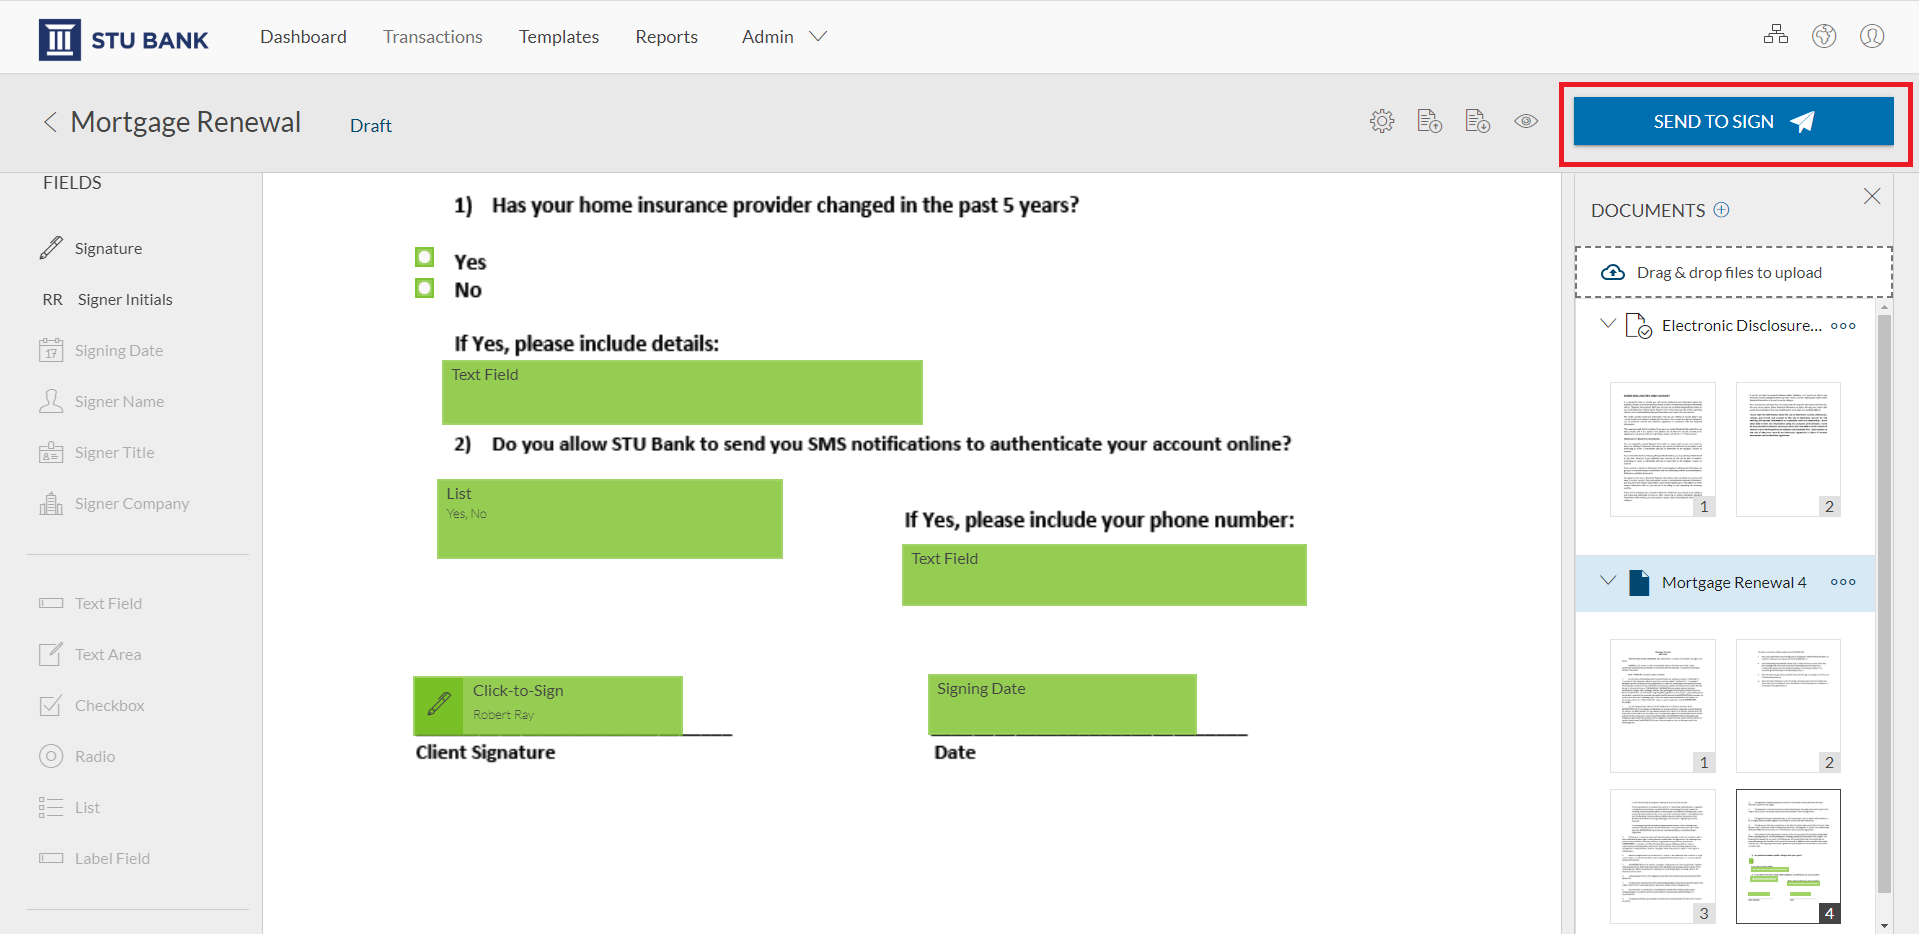Screen dimensions: 1919x934
Task: Click the Draft status label
Action: tap(371, 126)
